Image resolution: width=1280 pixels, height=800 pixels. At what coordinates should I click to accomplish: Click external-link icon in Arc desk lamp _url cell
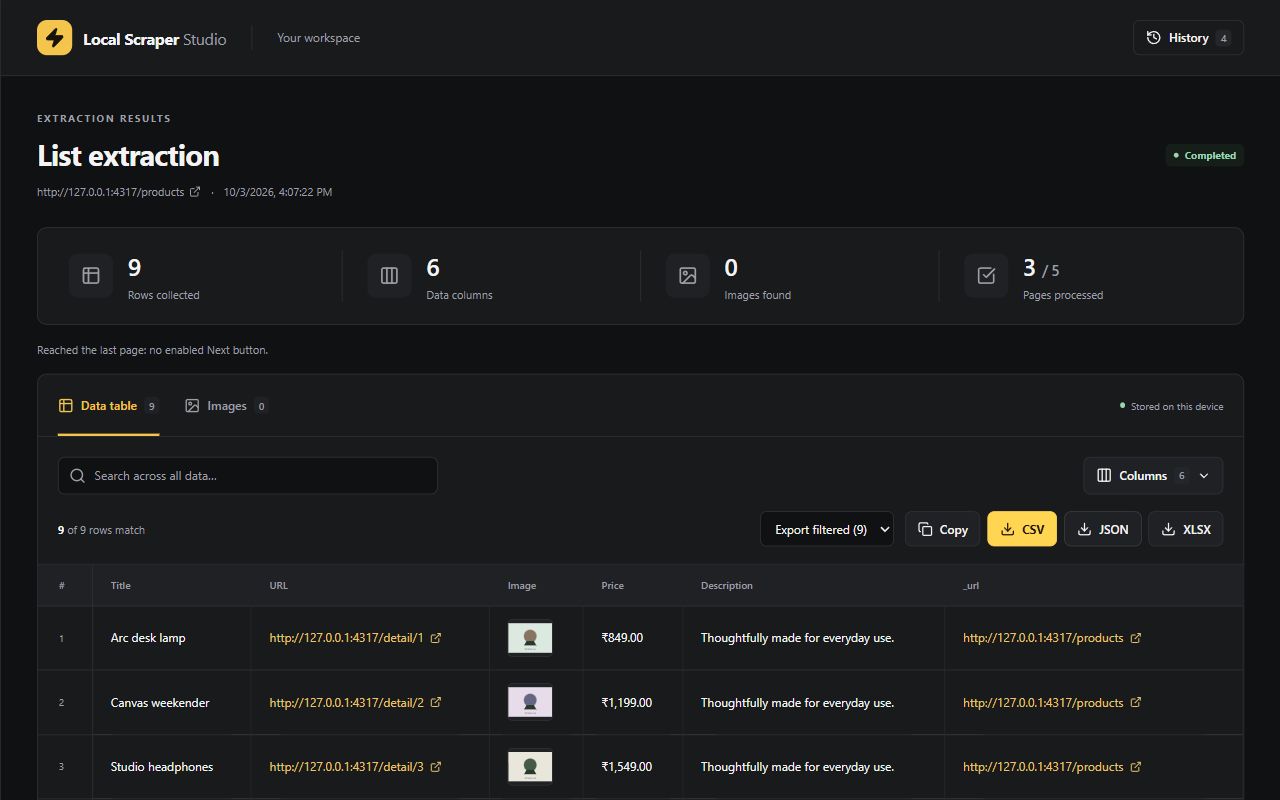1136,638
